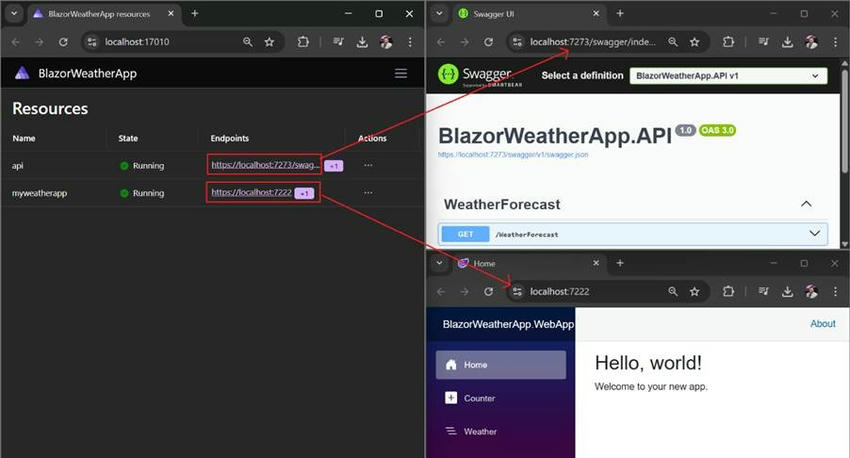Click Running state of api resource
850x458 pixels.
[142, 165]
